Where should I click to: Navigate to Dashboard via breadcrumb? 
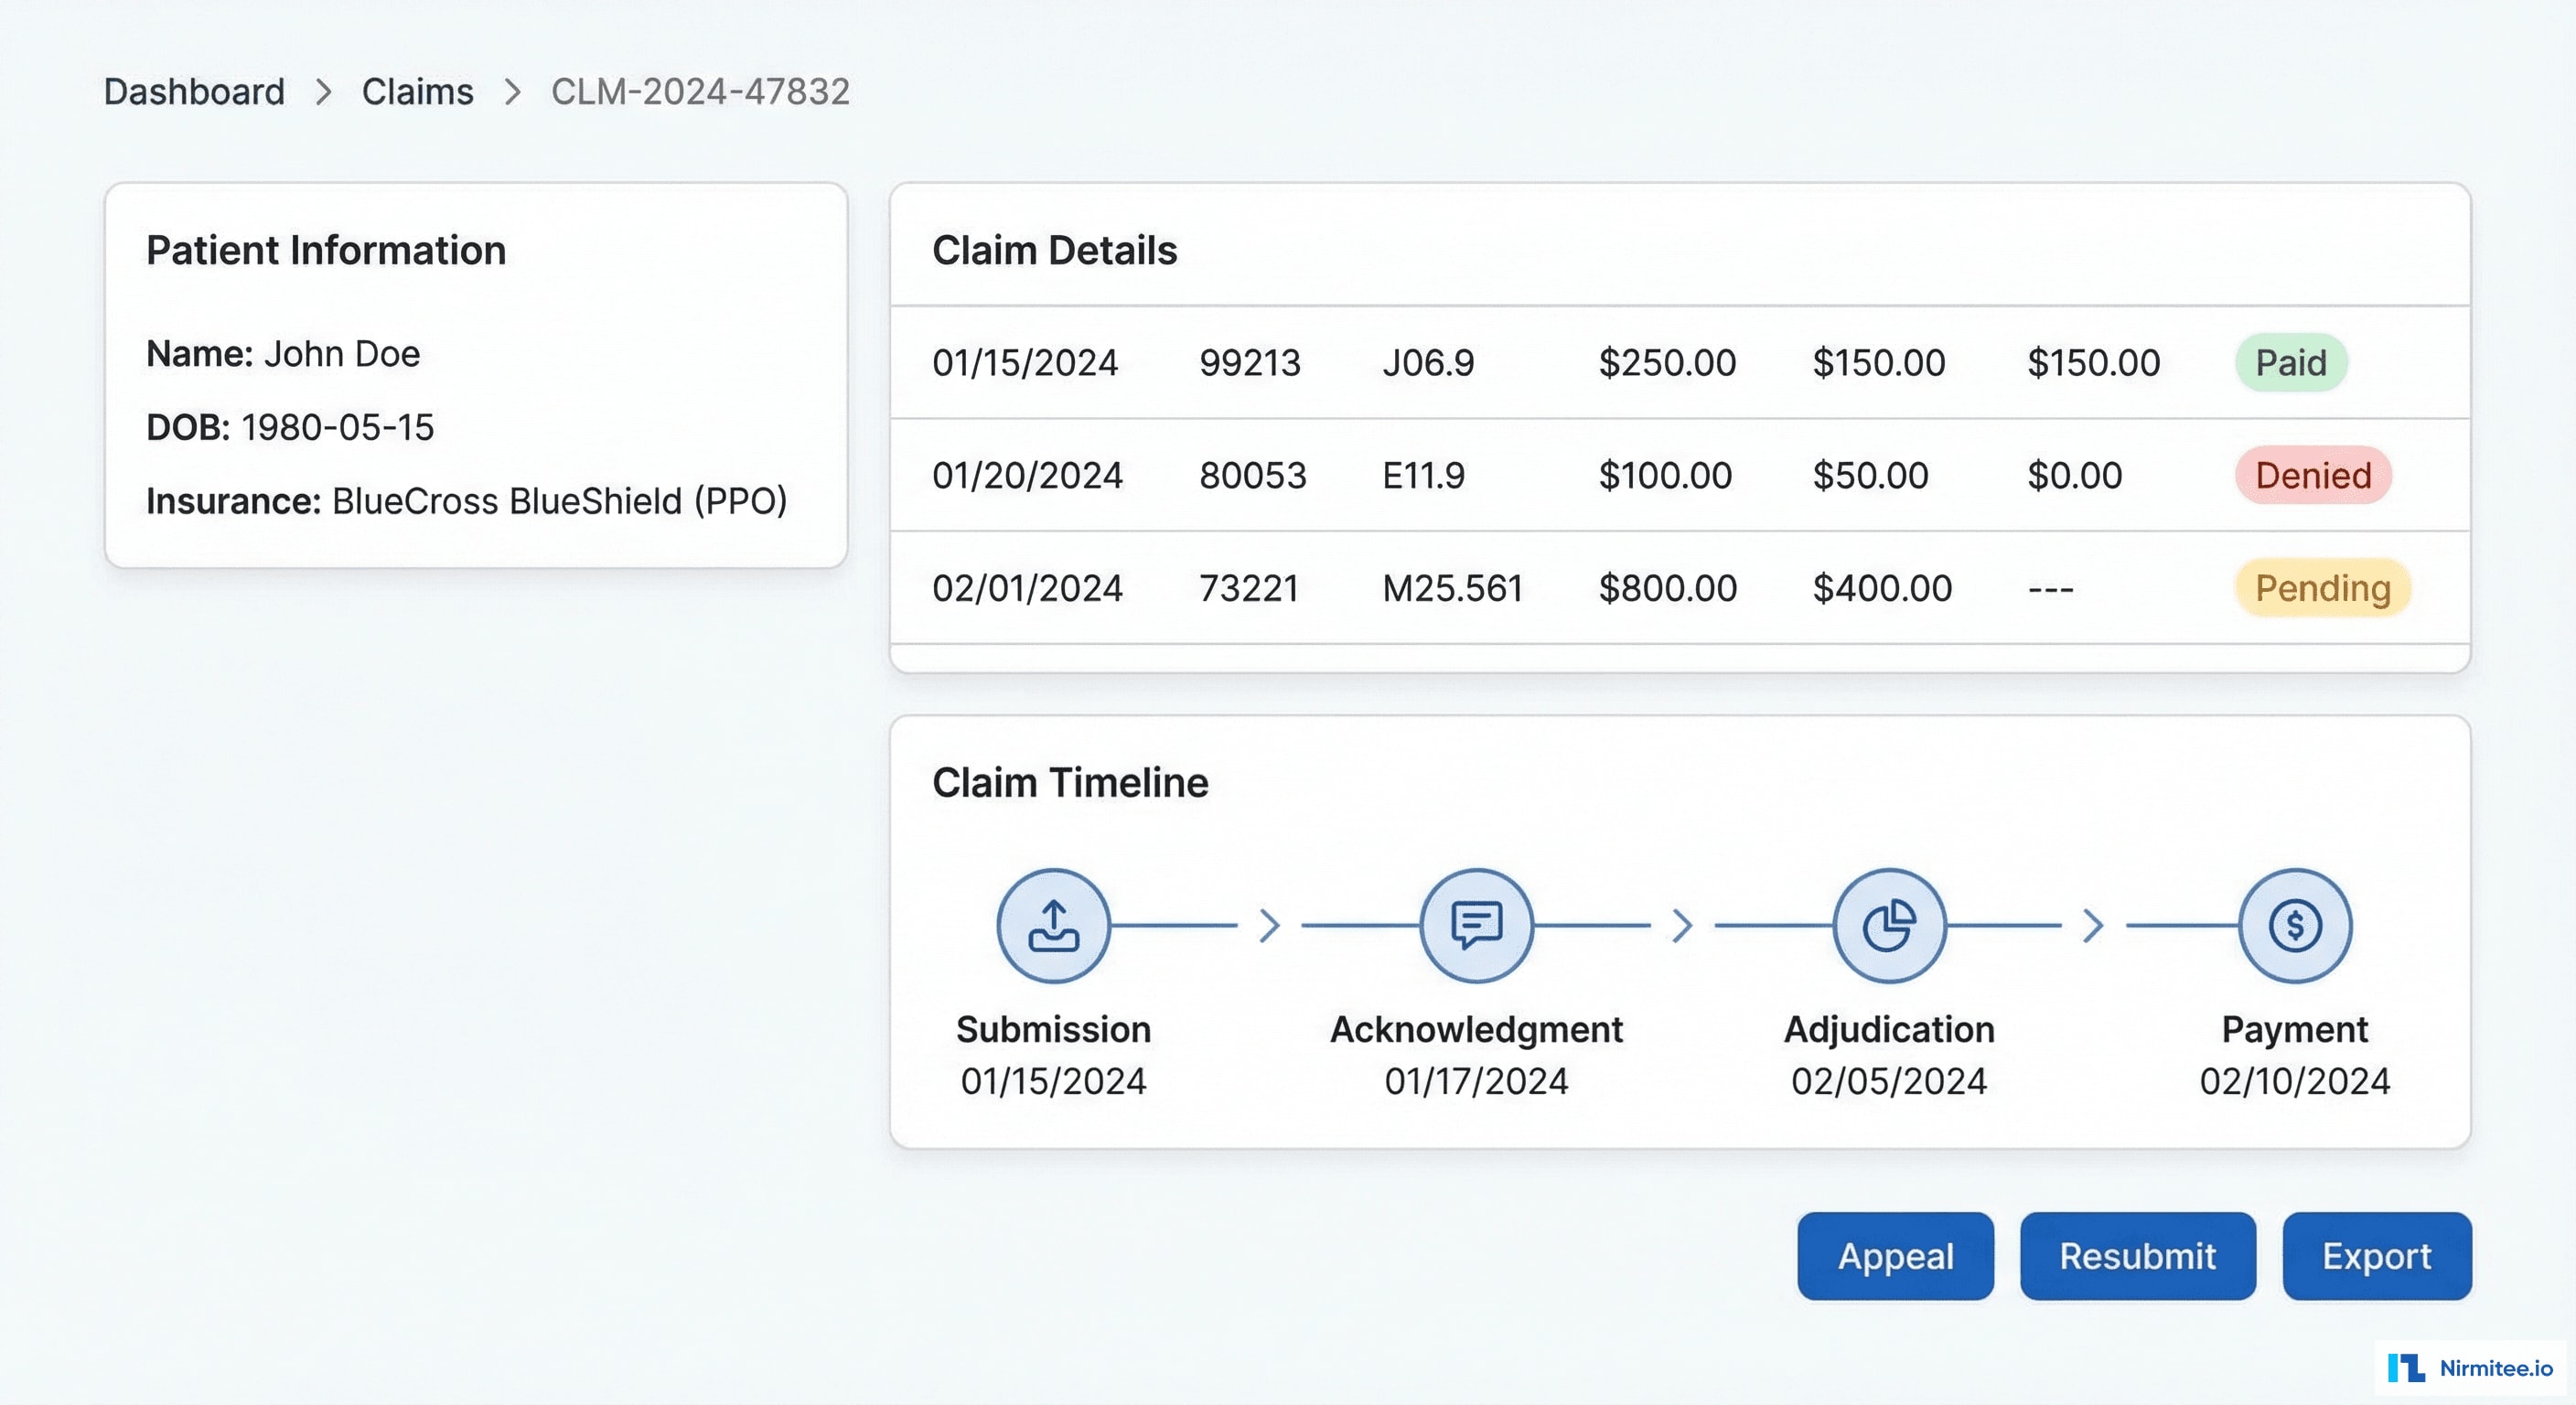[194, 91]
